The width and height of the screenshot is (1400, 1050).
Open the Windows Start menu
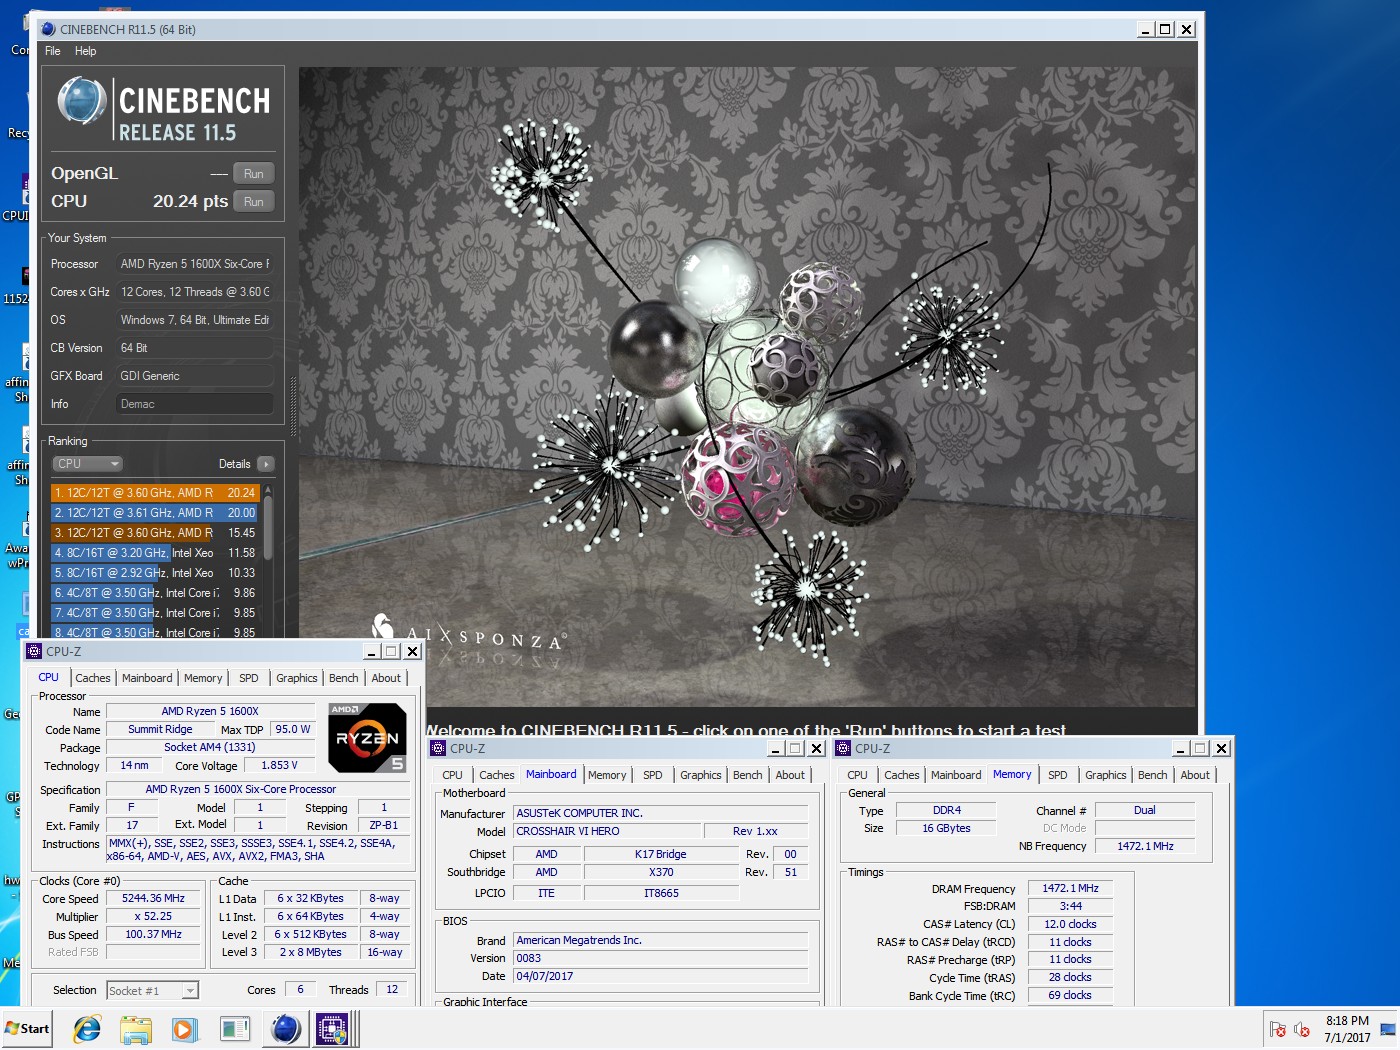(x=27, y=1029)
